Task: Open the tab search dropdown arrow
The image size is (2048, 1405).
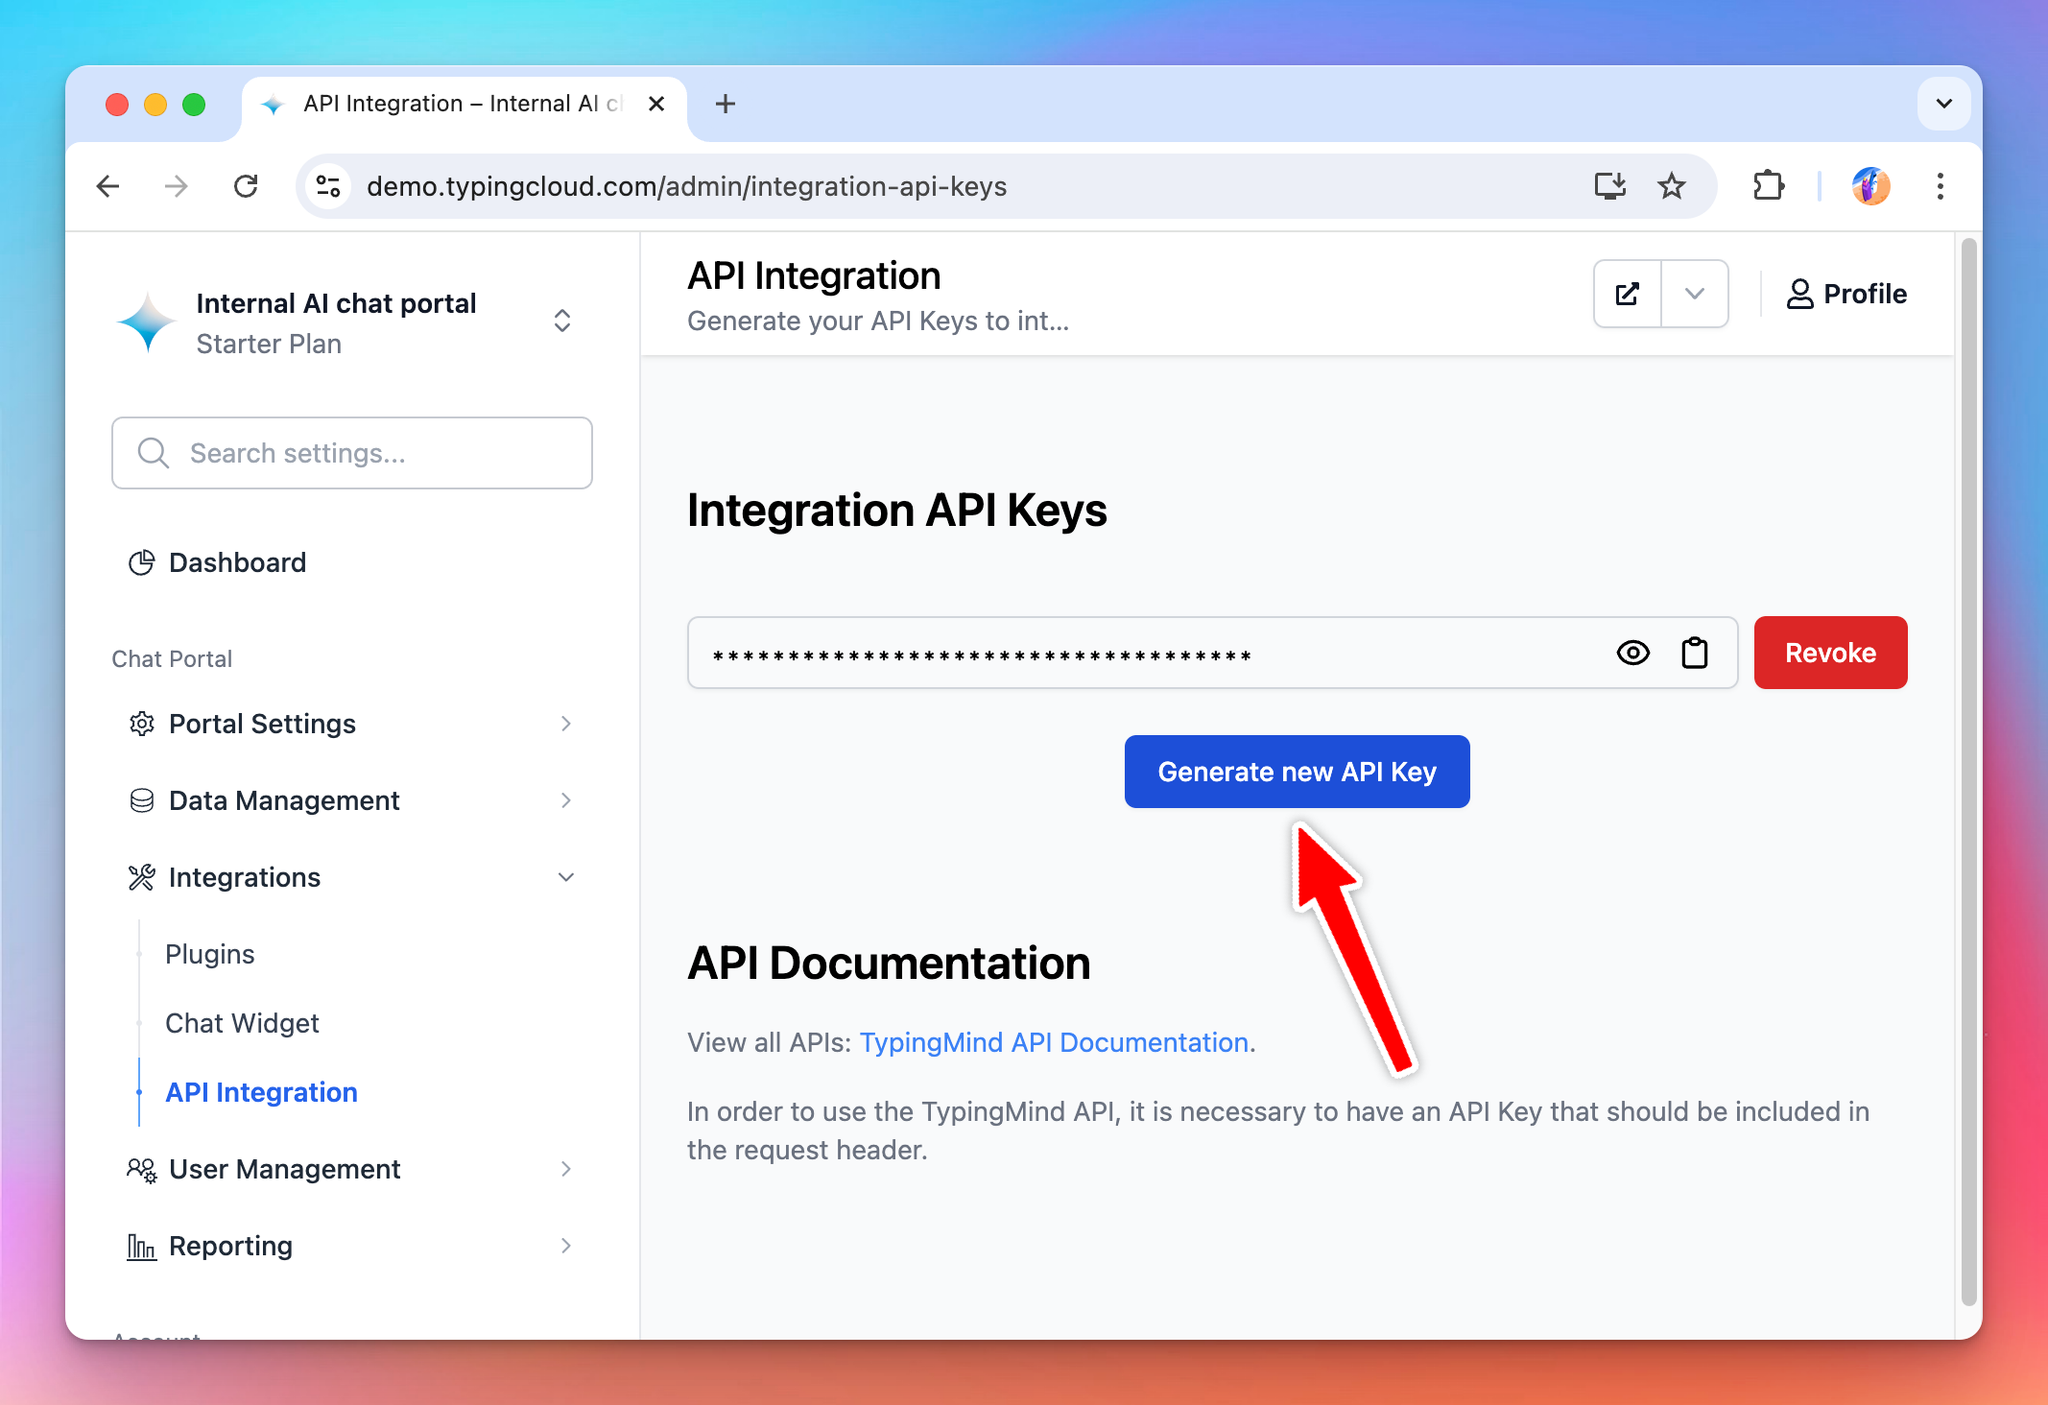Action: tap(1944, 104)
